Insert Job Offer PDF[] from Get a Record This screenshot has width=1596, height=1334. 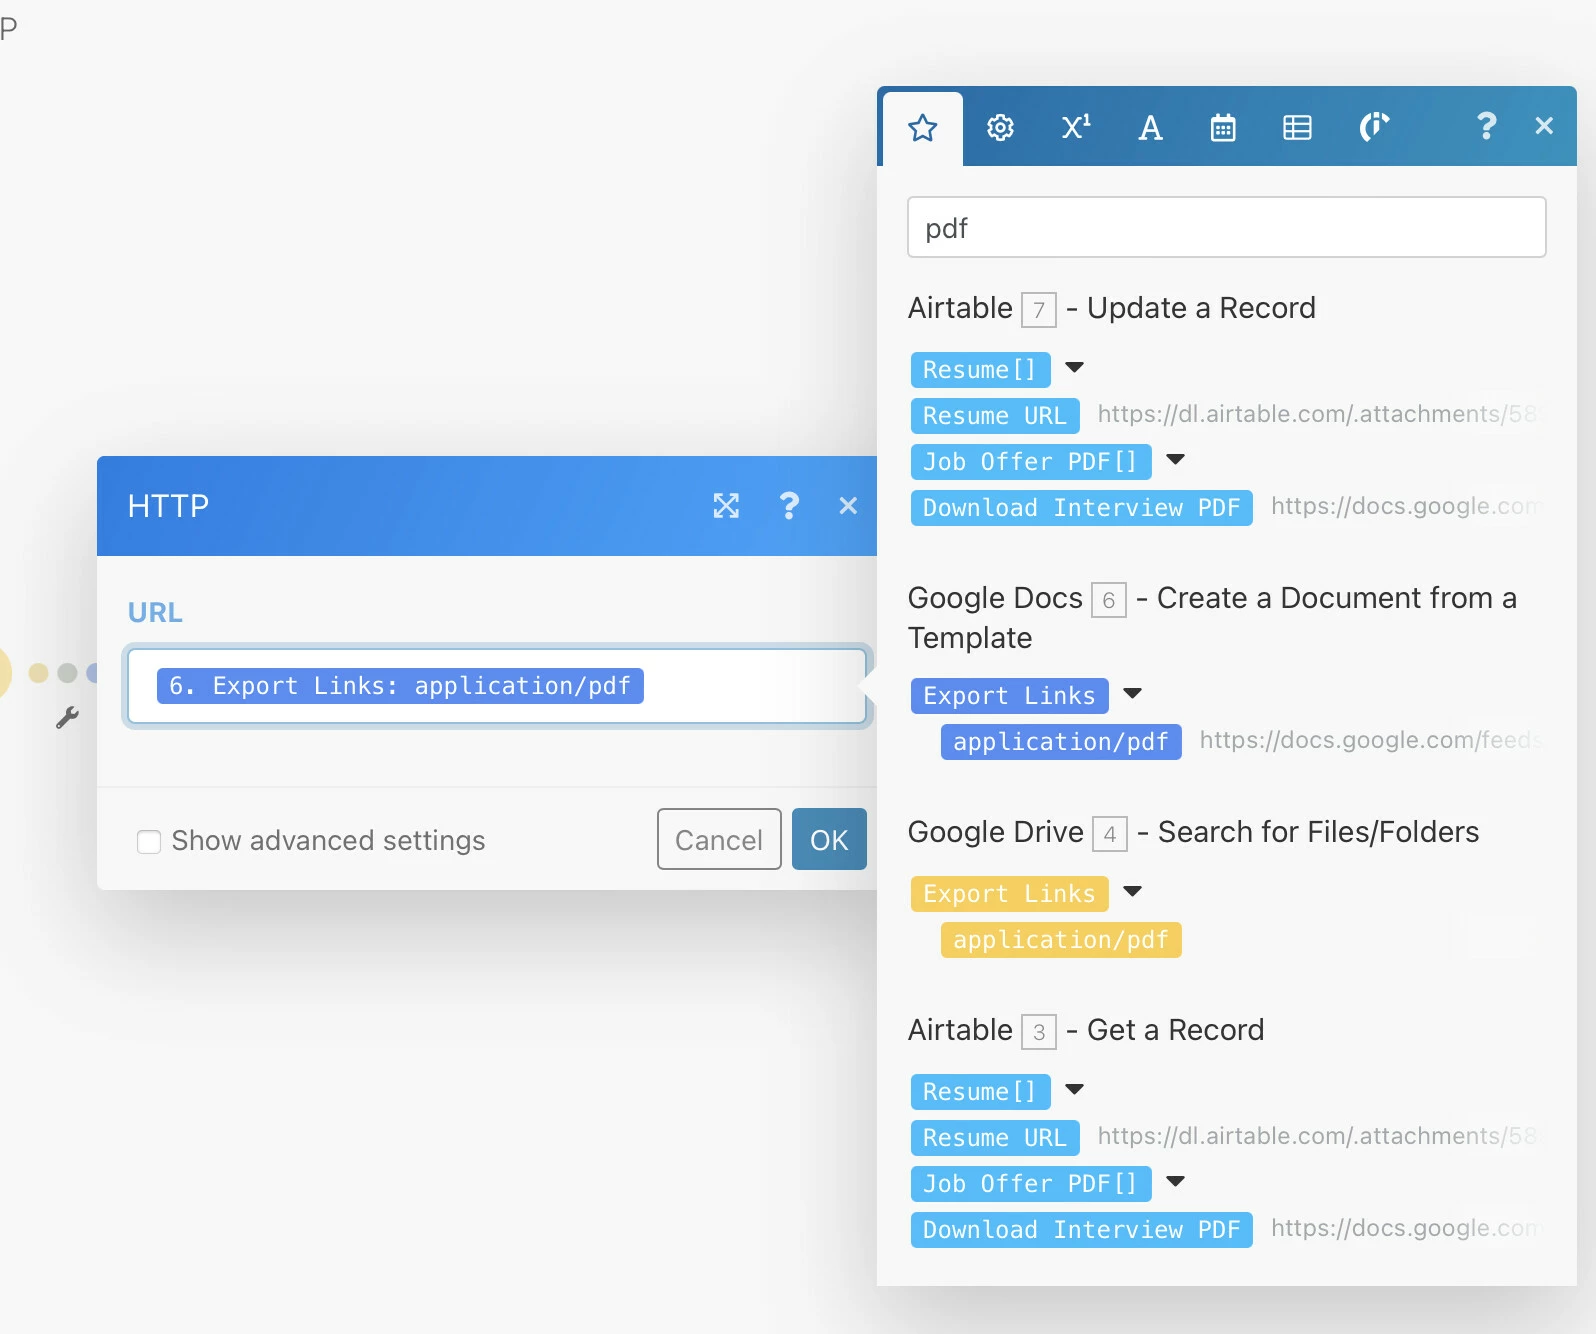[x=1031, y=1184]
